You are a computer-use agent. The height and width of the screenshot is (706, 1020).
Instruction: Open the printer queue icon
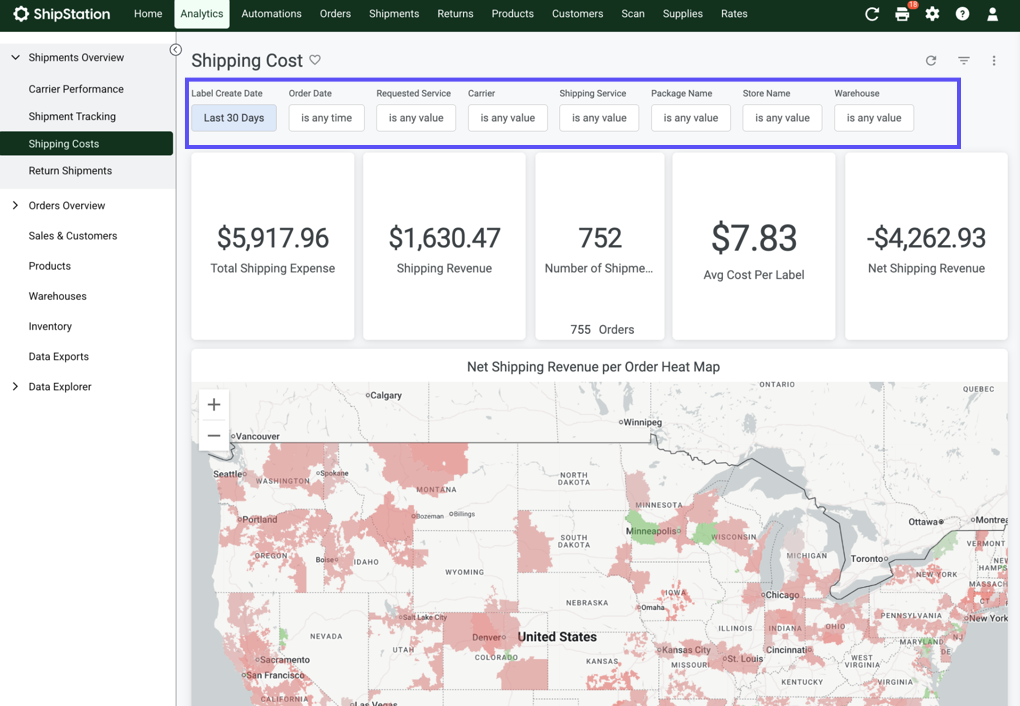pyautogui.click(x=902, y=14)
